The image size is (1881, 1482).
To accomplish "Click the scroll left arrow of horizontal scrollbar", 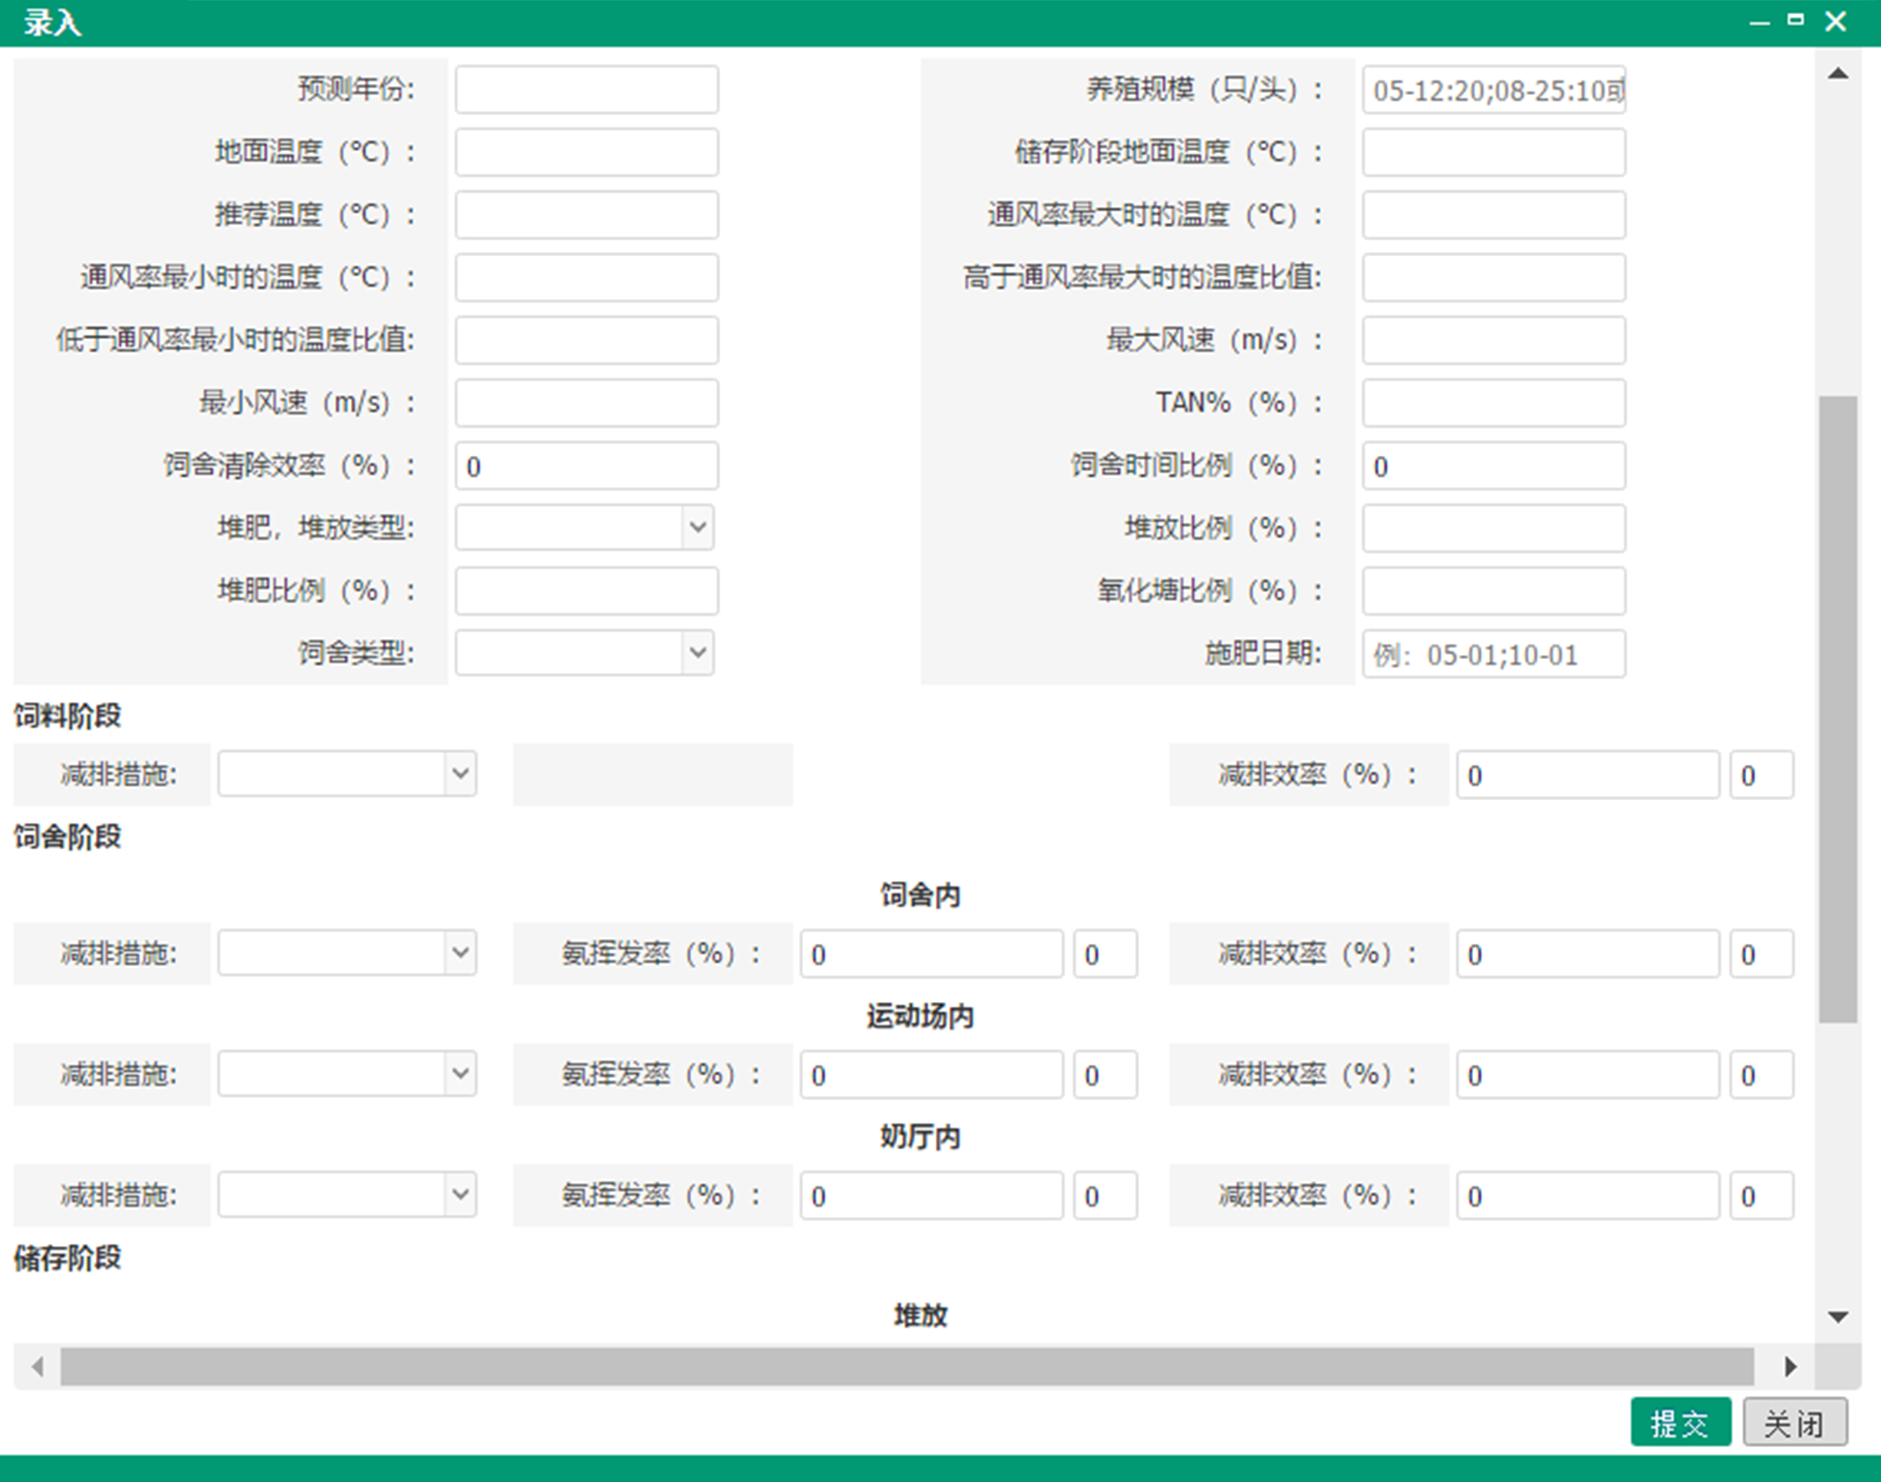I will click(x=38, y=1366).
